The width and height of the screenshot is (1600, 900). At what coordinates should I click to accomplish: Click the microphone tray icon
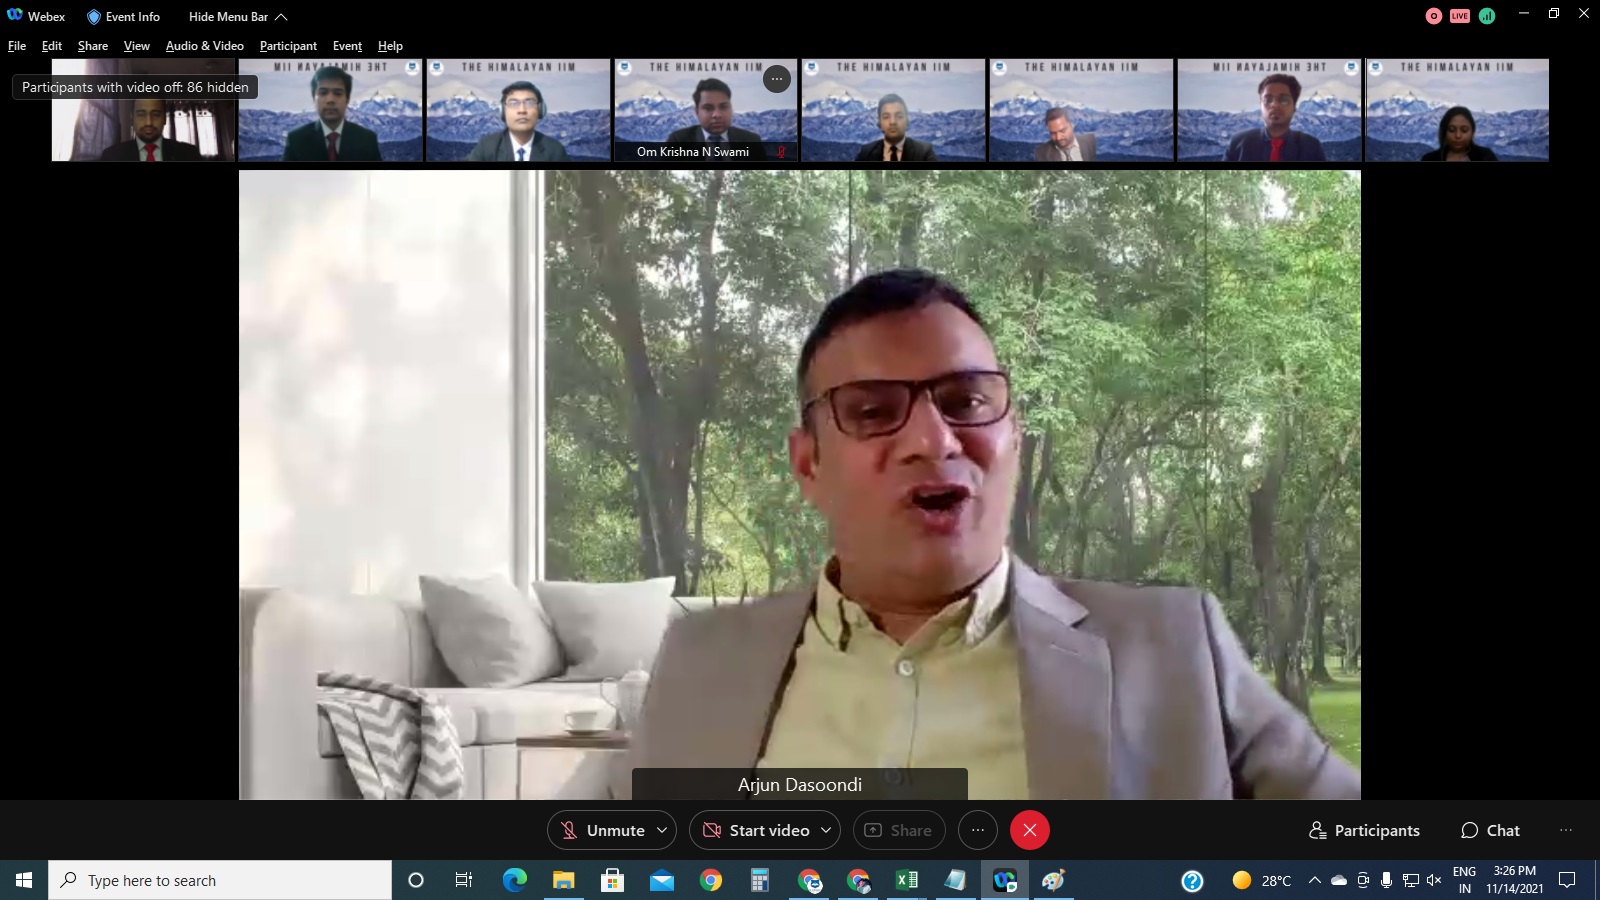coord(1386,880)
